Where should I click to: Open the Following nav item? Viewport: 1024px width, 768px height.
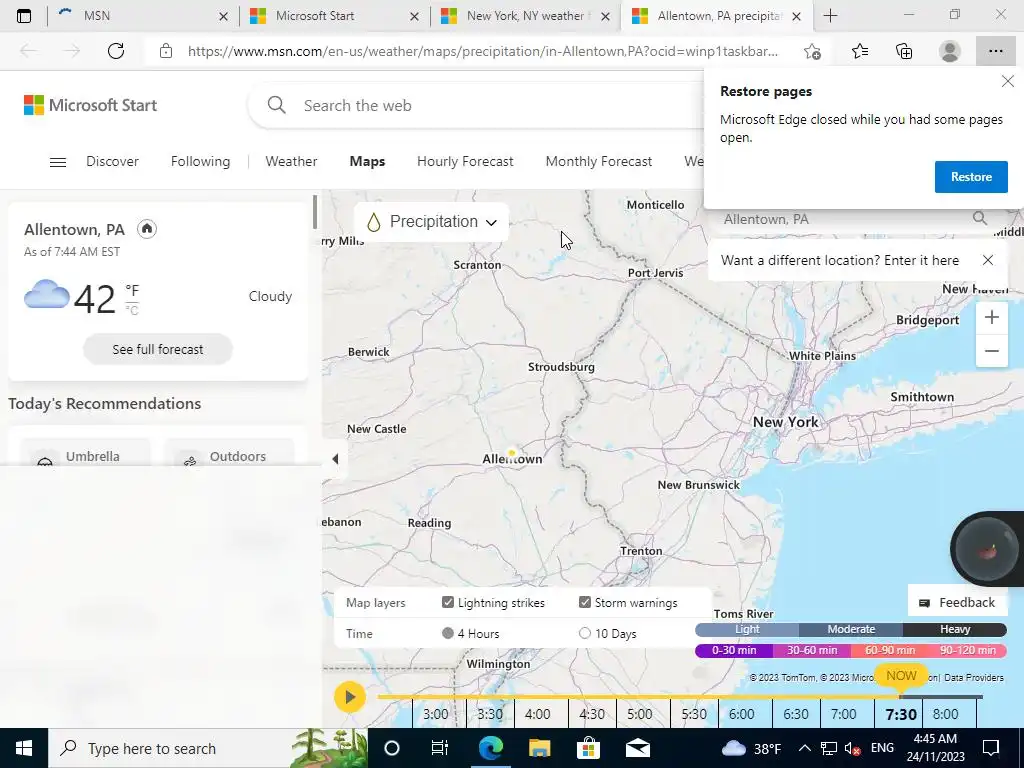[x=200, y=161]
